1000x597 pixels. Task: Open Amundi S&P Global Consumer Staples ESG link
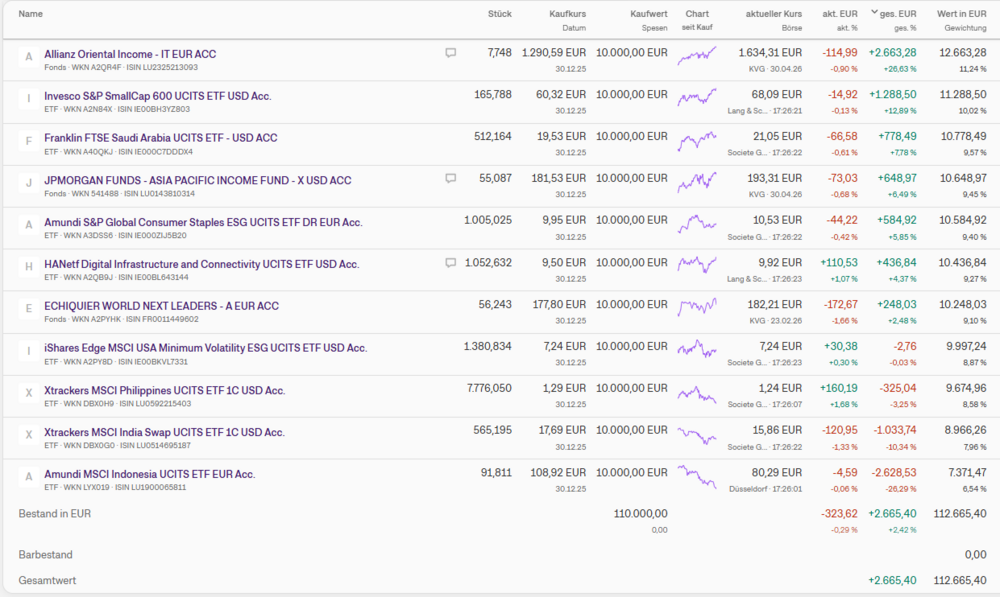(203, 222)
